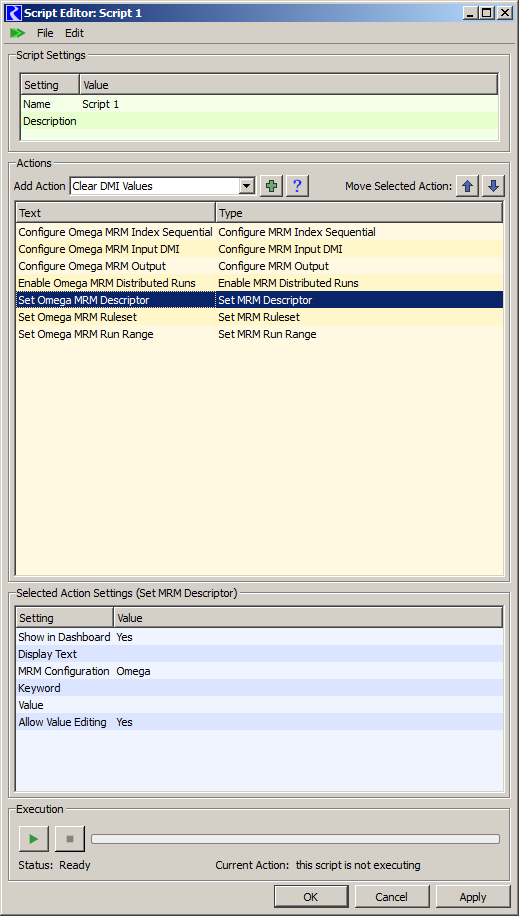
Task: Click the green plus add action icon
Action: [271, 186]
